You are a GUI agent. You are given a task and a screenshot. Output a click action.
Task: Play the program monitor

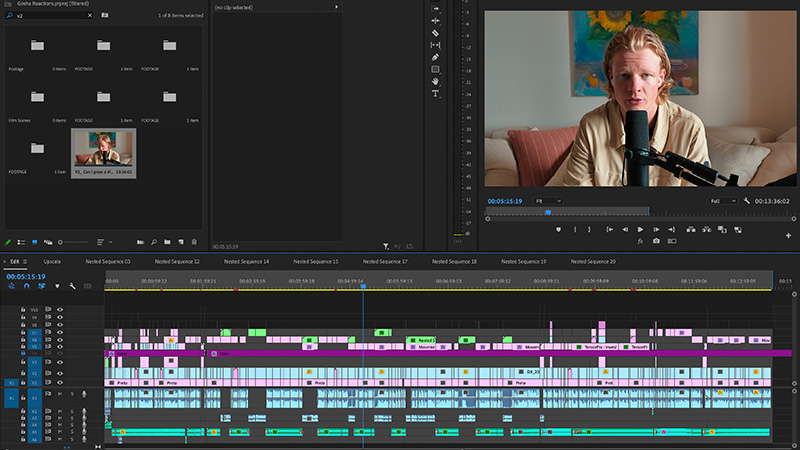pyautogui.click(x=640, y=230)
